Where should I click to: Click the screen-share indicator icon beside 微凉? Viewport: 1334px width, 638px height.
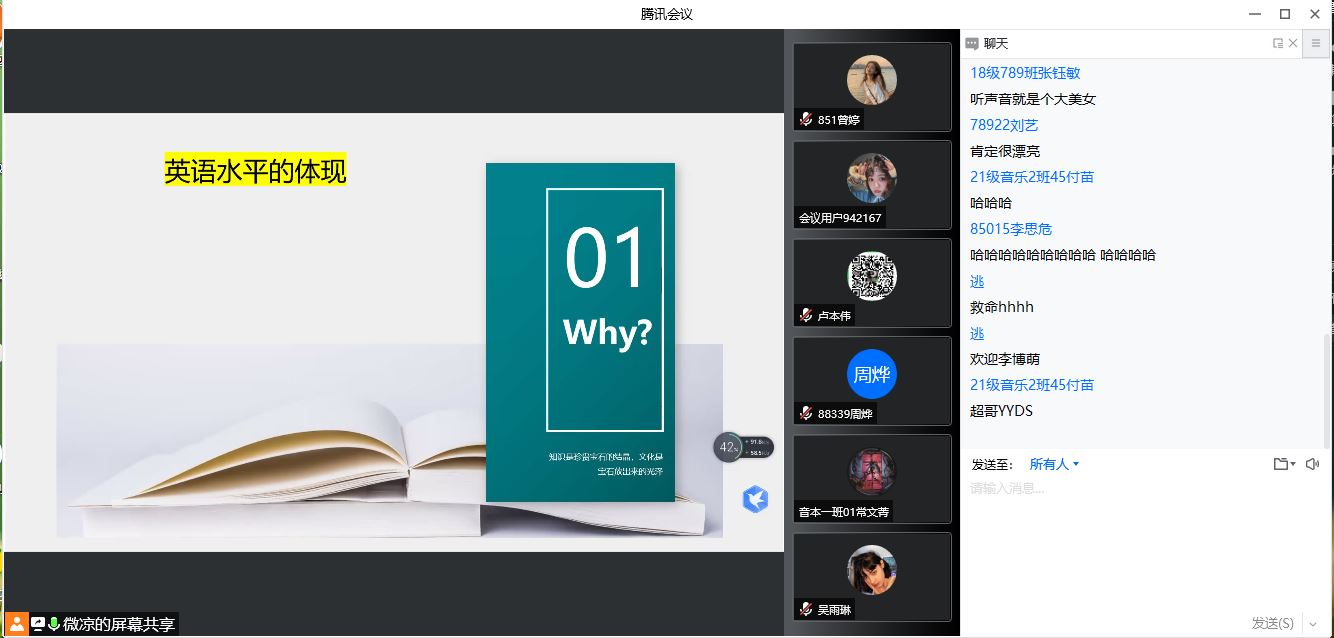click(38, 624)
